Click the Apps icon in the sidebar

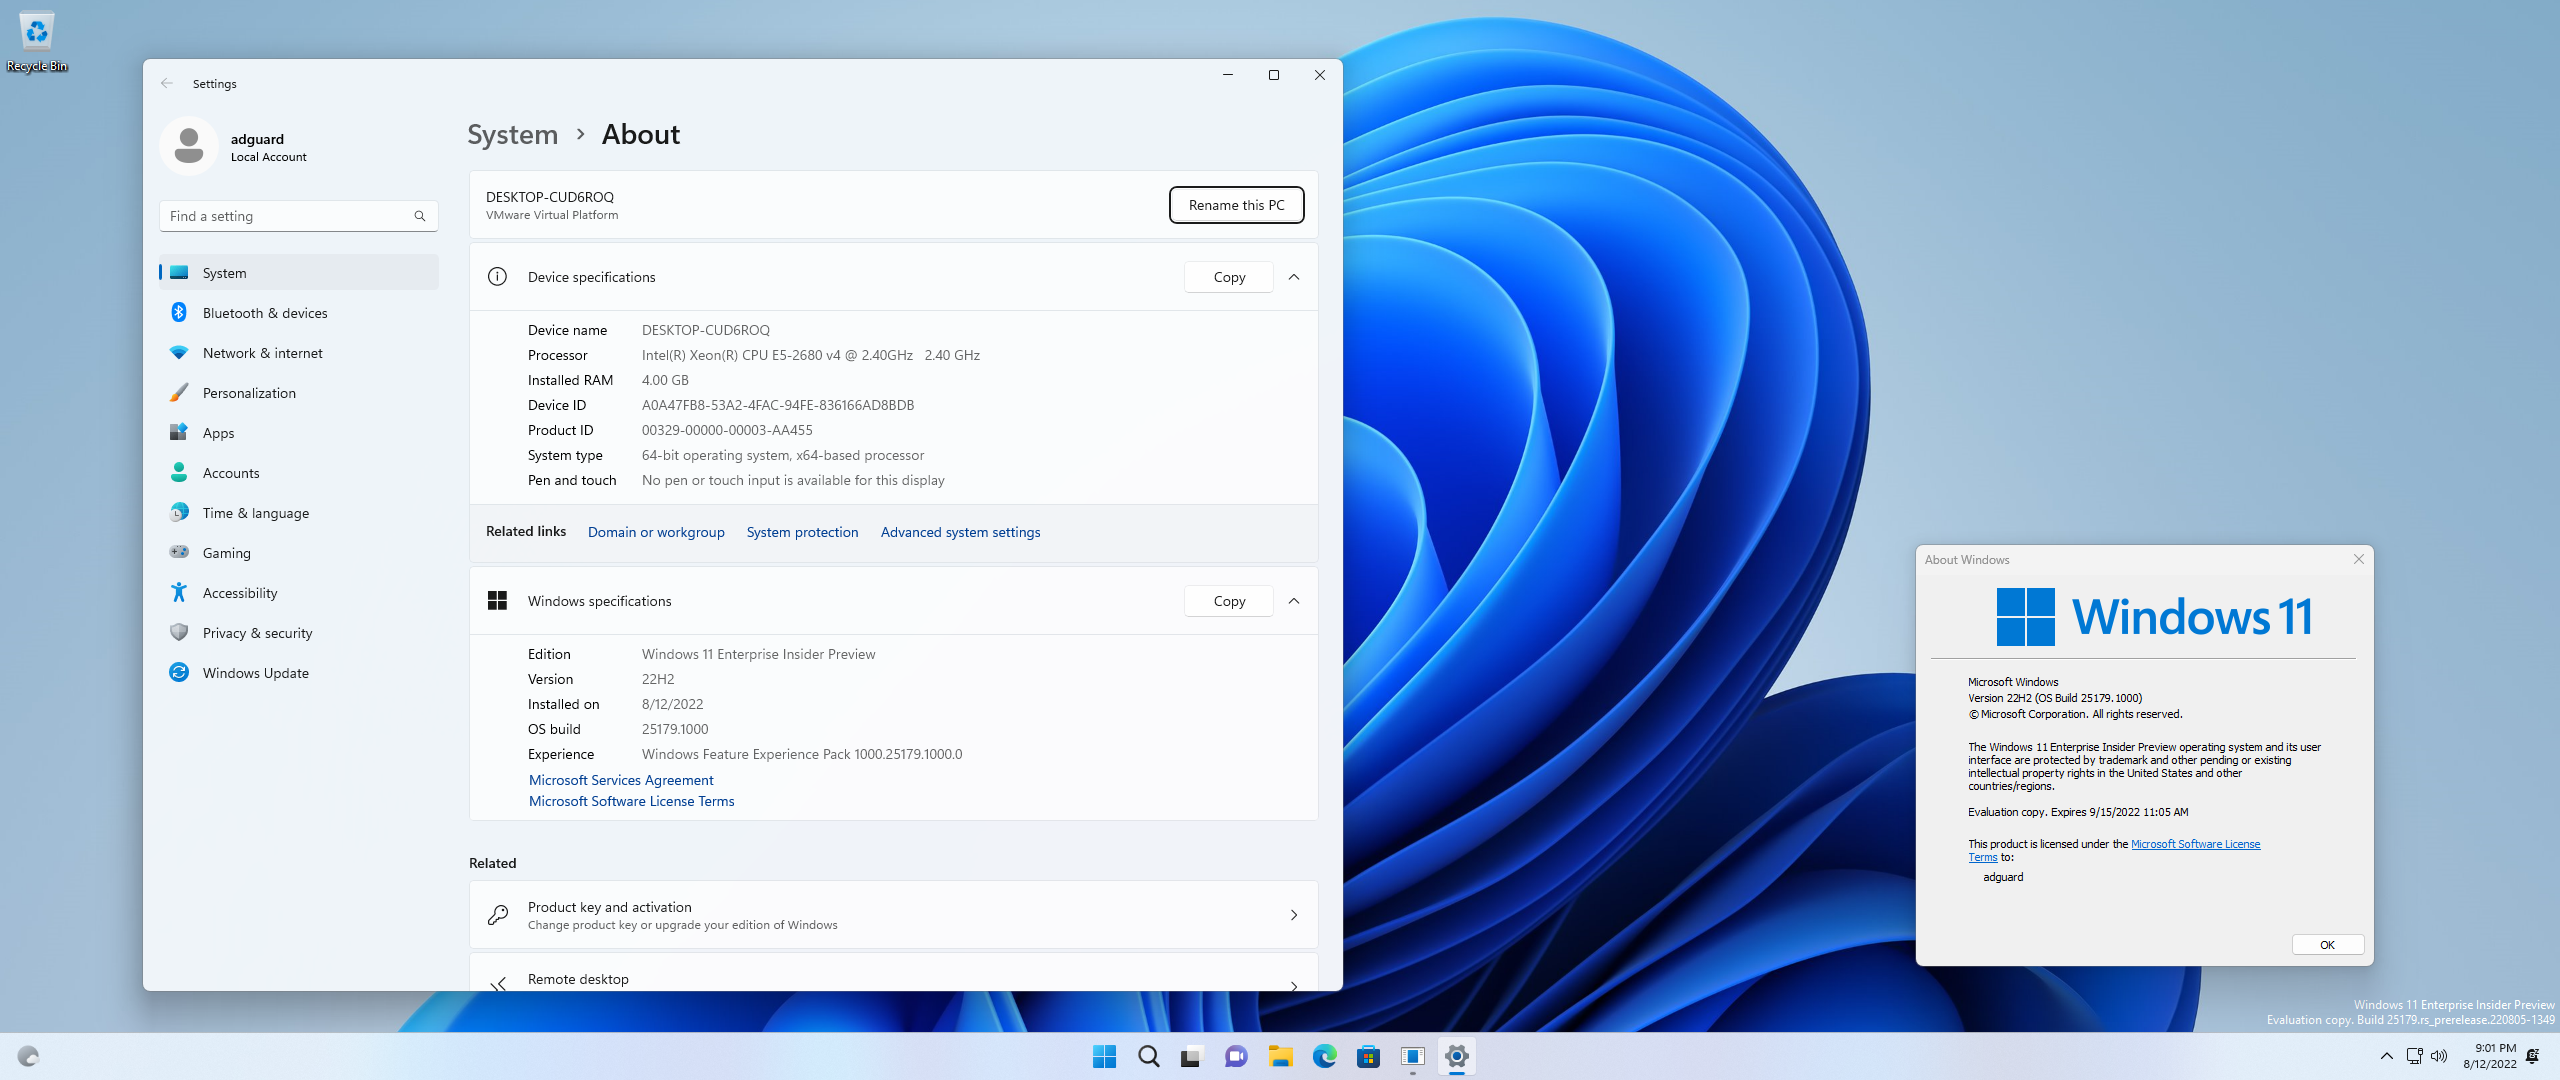[179, 433]
